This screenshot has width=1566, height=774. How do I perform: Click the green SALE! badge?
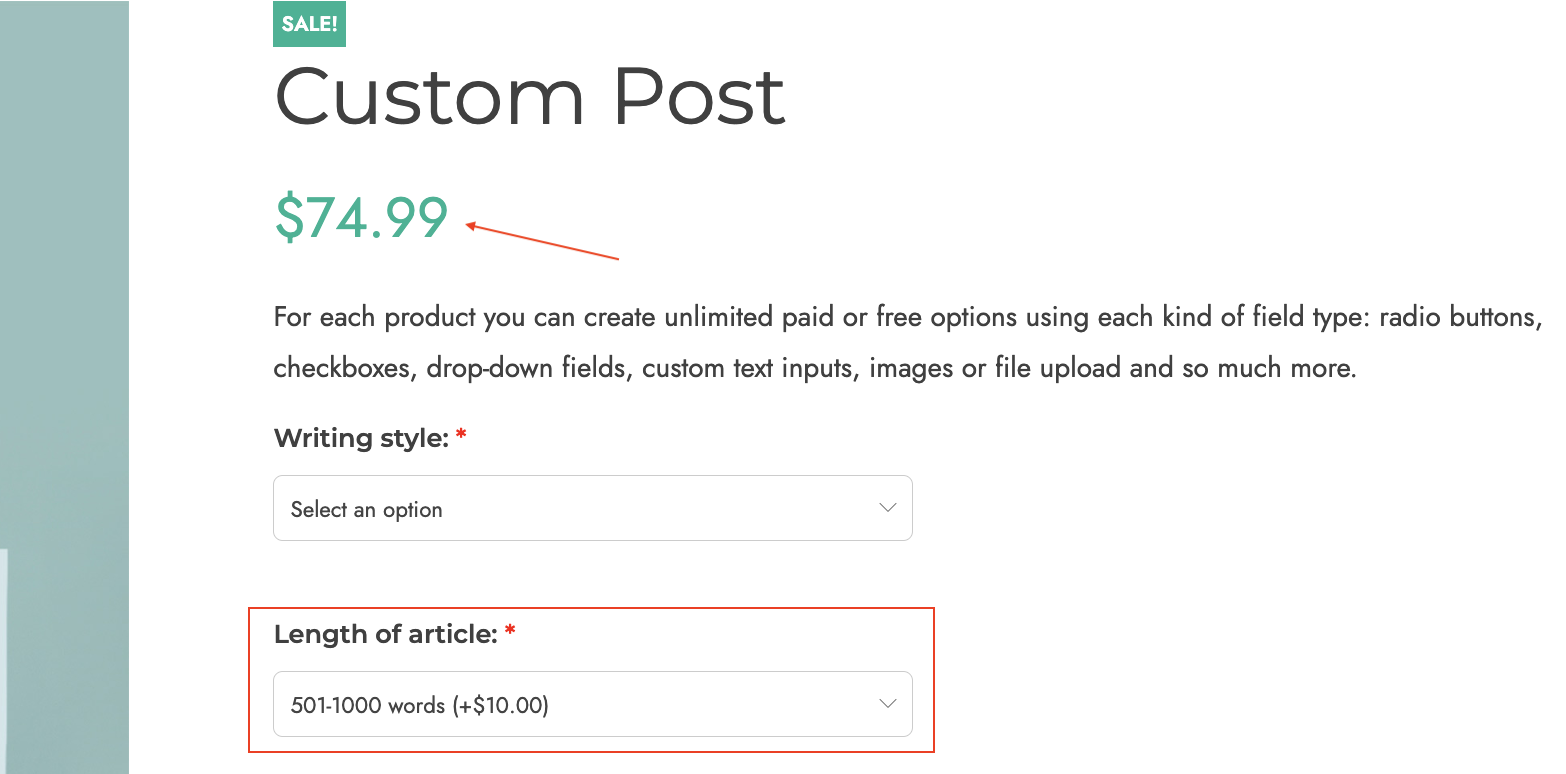309,24
